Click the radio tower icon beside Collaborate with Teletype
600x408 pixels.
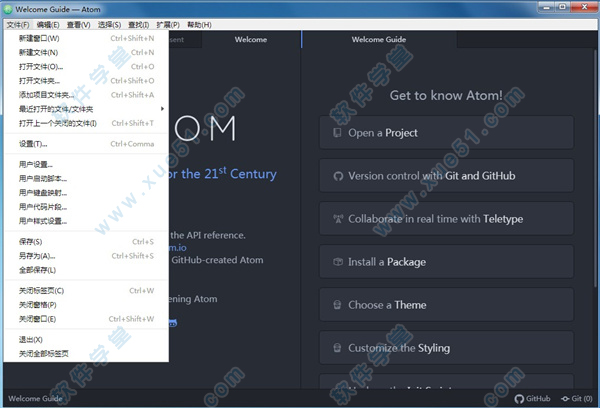point(338,219)
